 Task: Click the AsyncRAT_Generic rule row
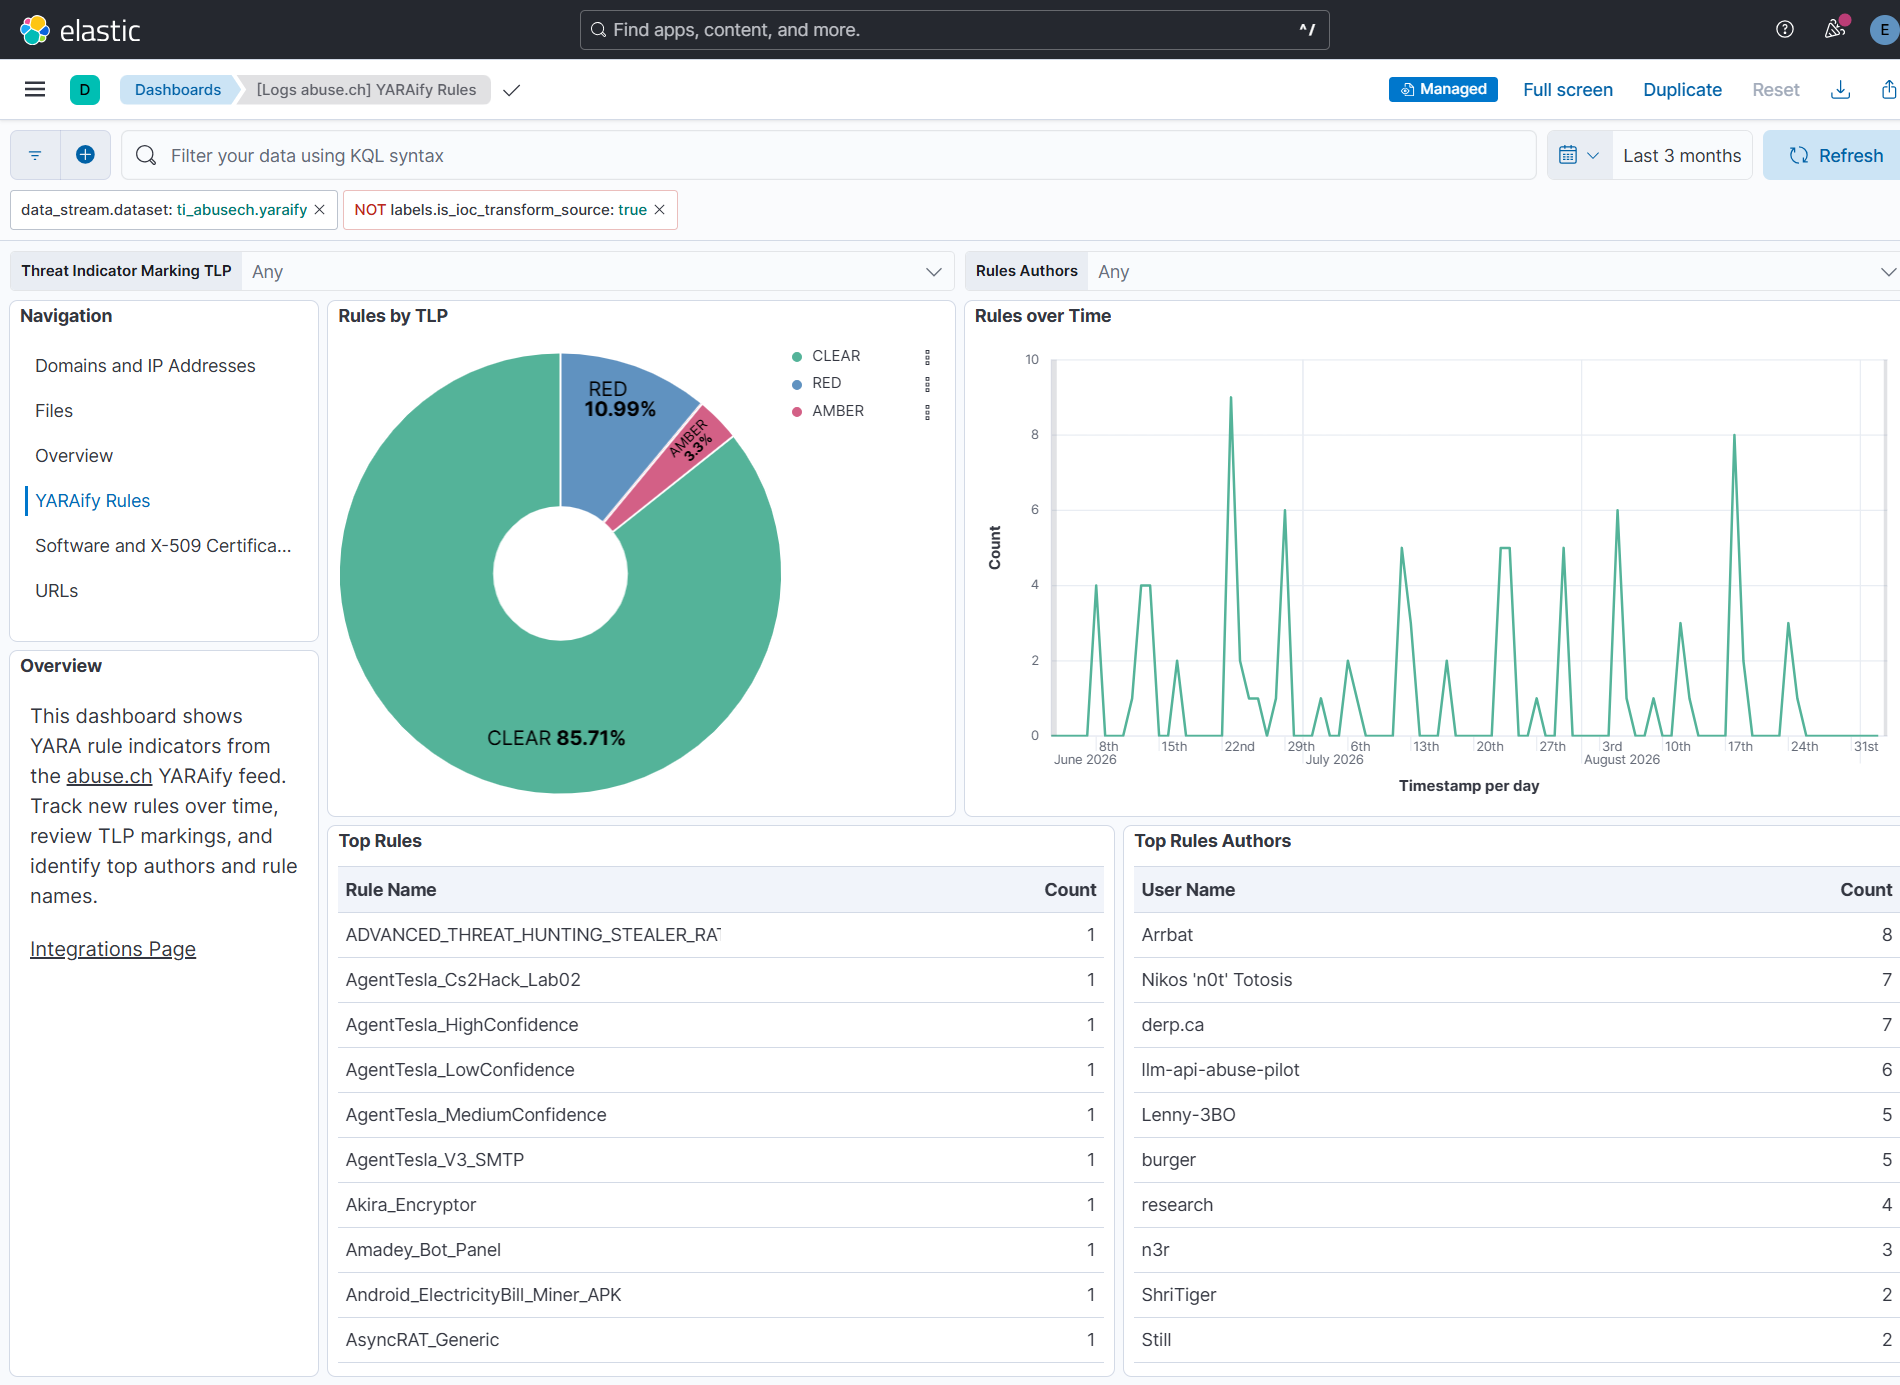pyautogui.click(x=720, y=1340)
